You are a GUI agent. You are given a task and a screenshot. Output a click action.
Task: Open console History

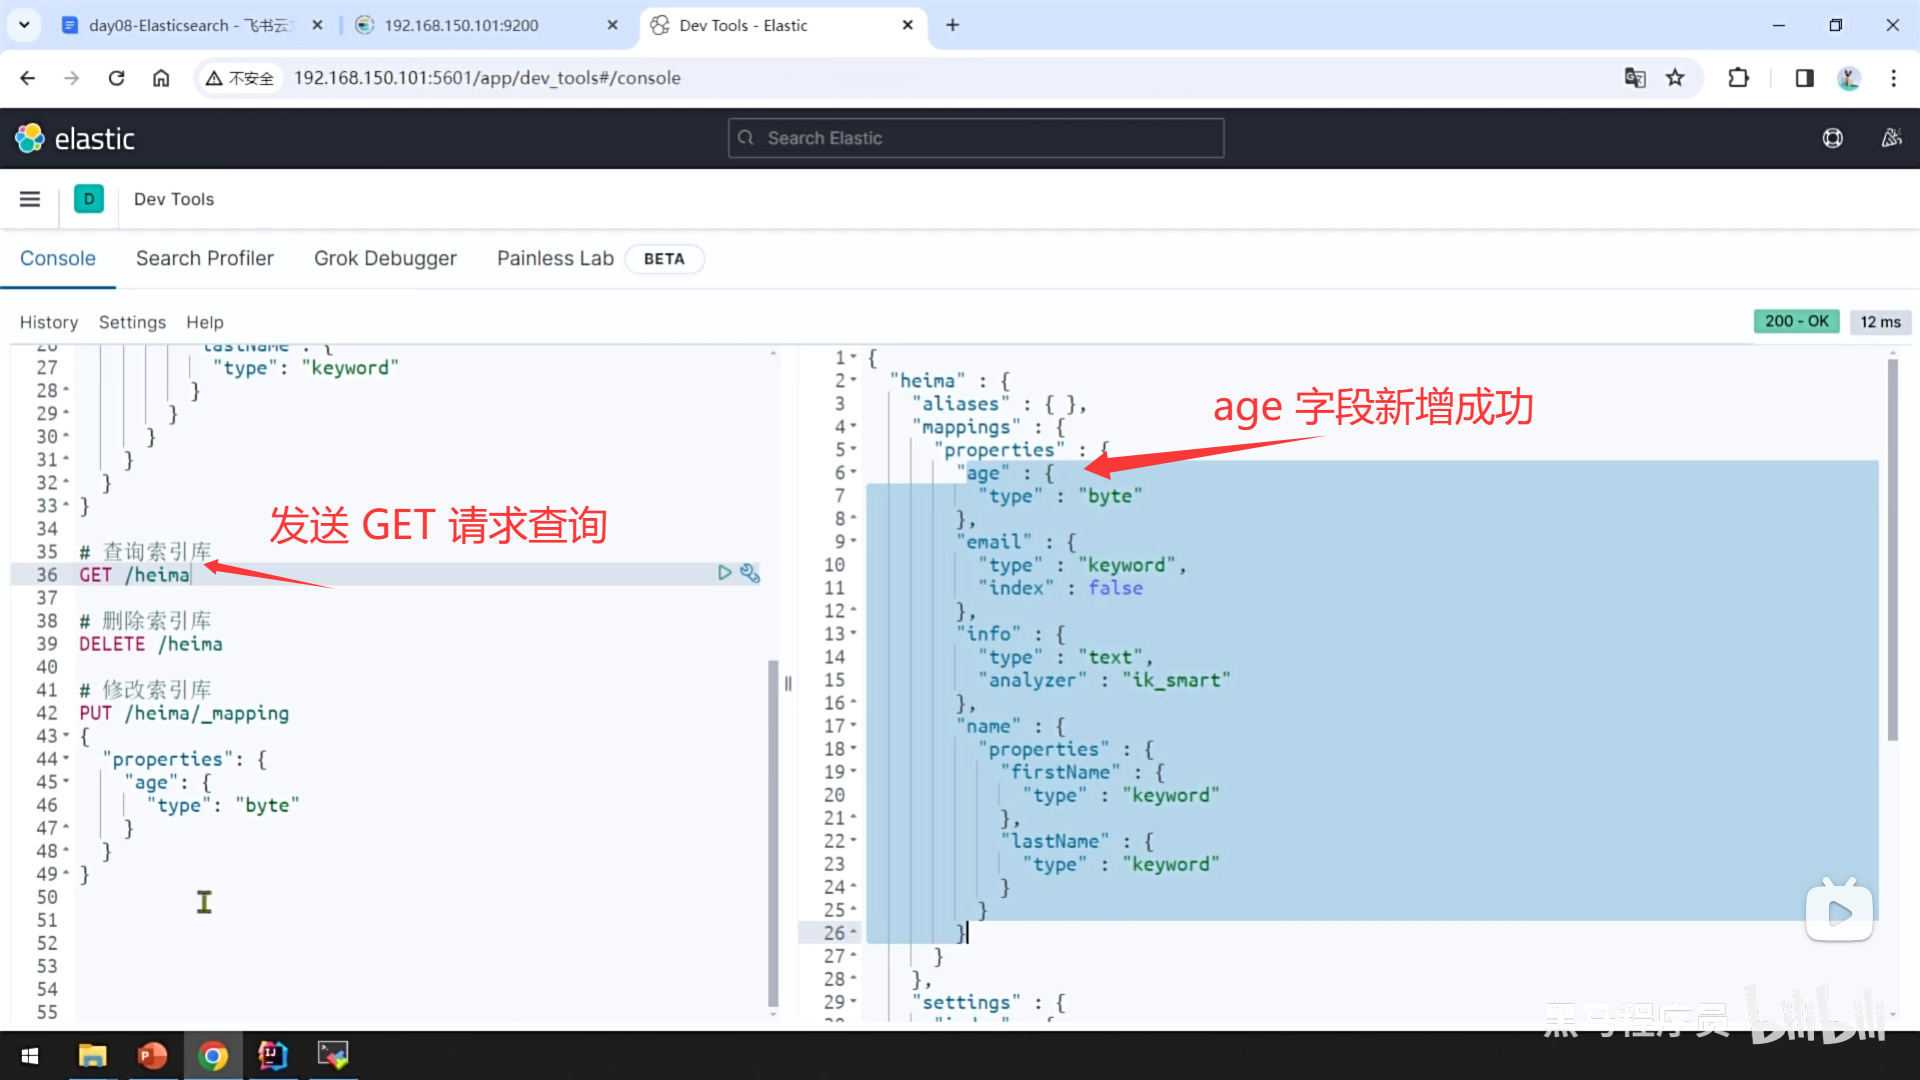[x=48, y=322]
